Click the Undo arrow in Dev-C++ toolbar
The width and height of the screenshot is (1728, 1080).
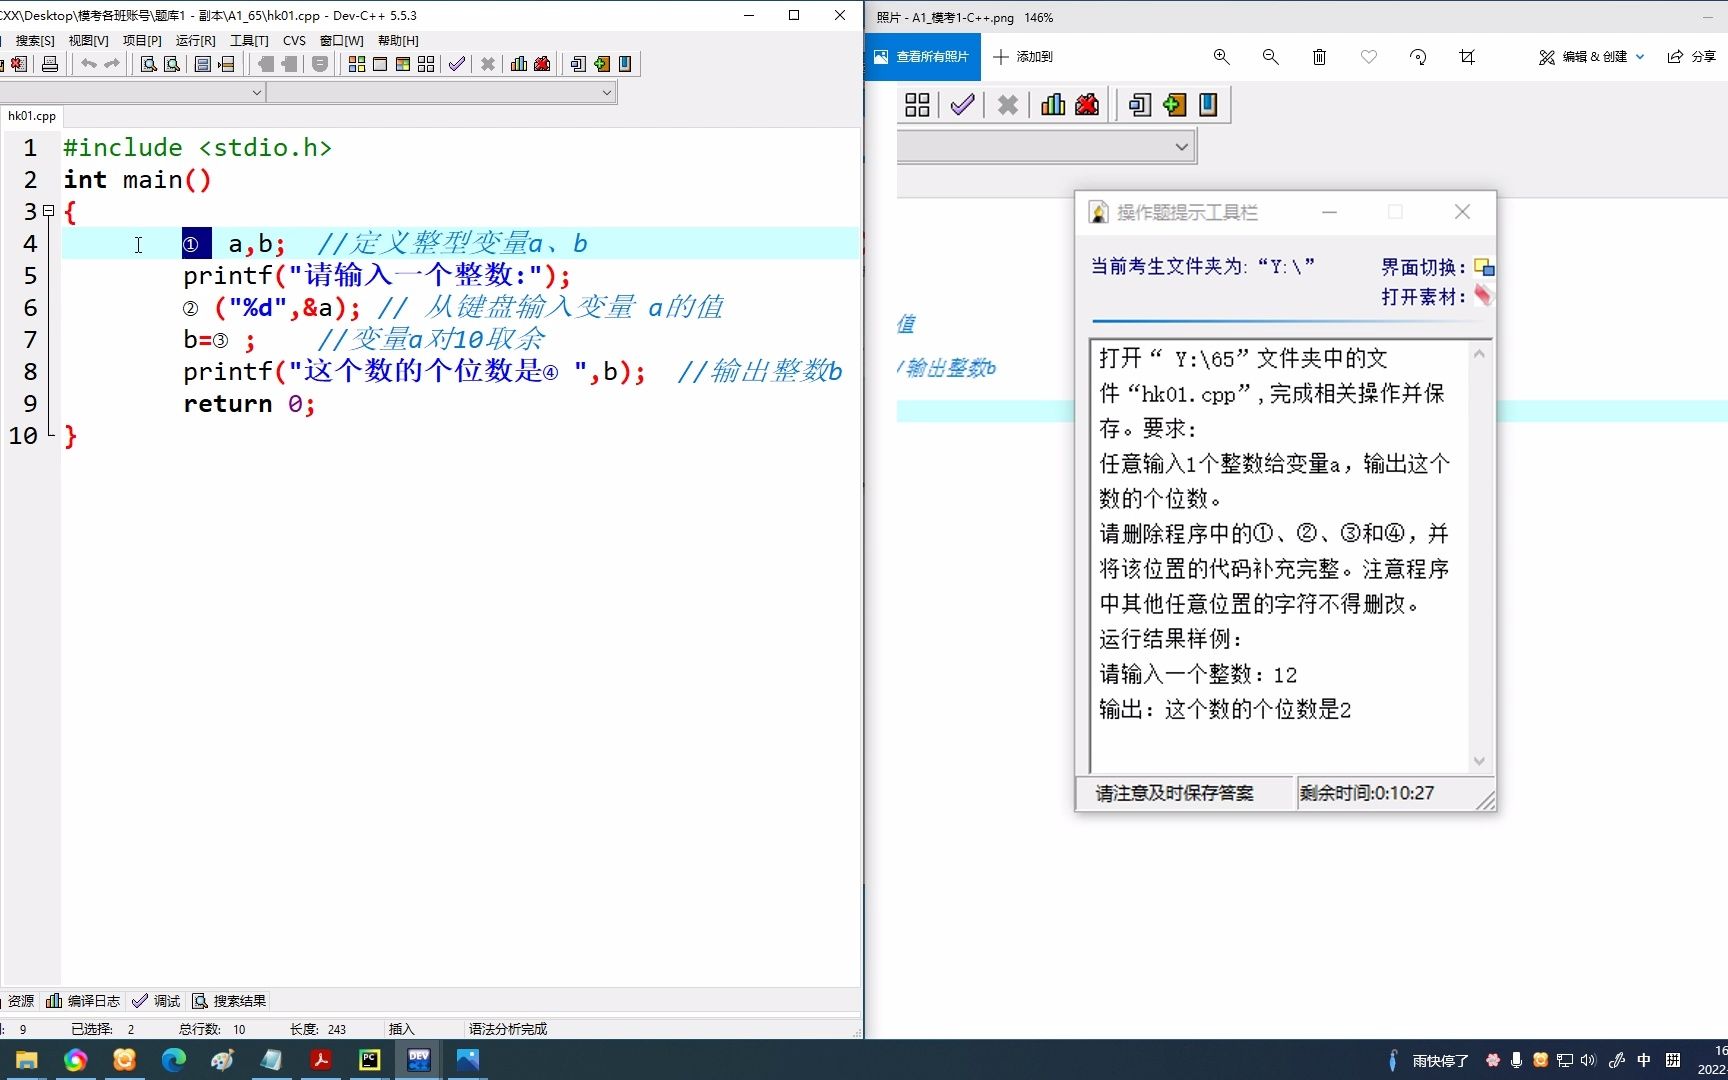[89, 64]
